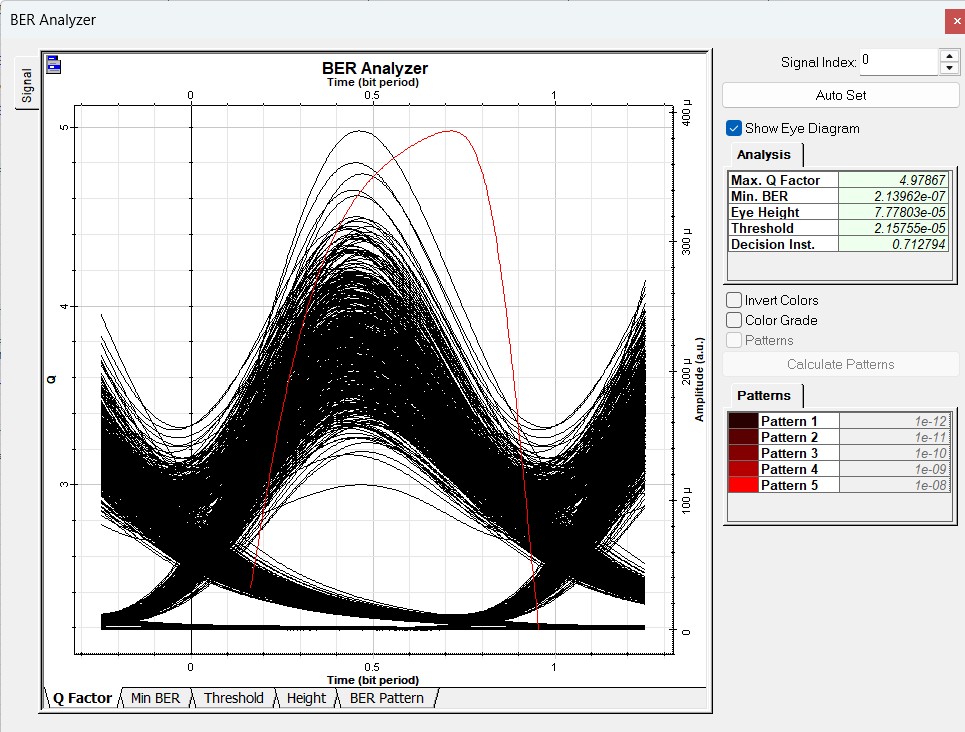Viewport: 965px width, 732px height.
Task: Switch to the Min BER tab
Action: [155, 698]
